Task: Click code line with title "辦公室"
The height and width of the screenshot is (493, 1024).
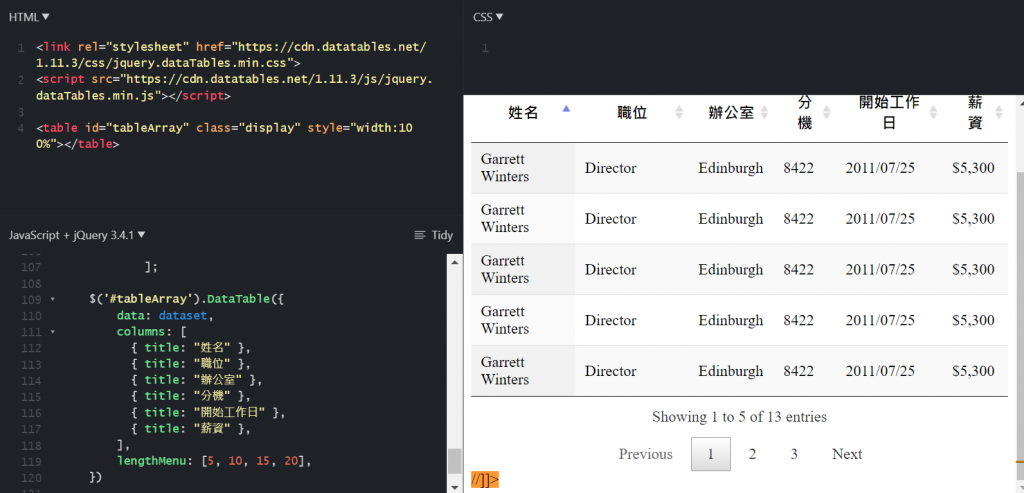Action: [x=196, y=380]
